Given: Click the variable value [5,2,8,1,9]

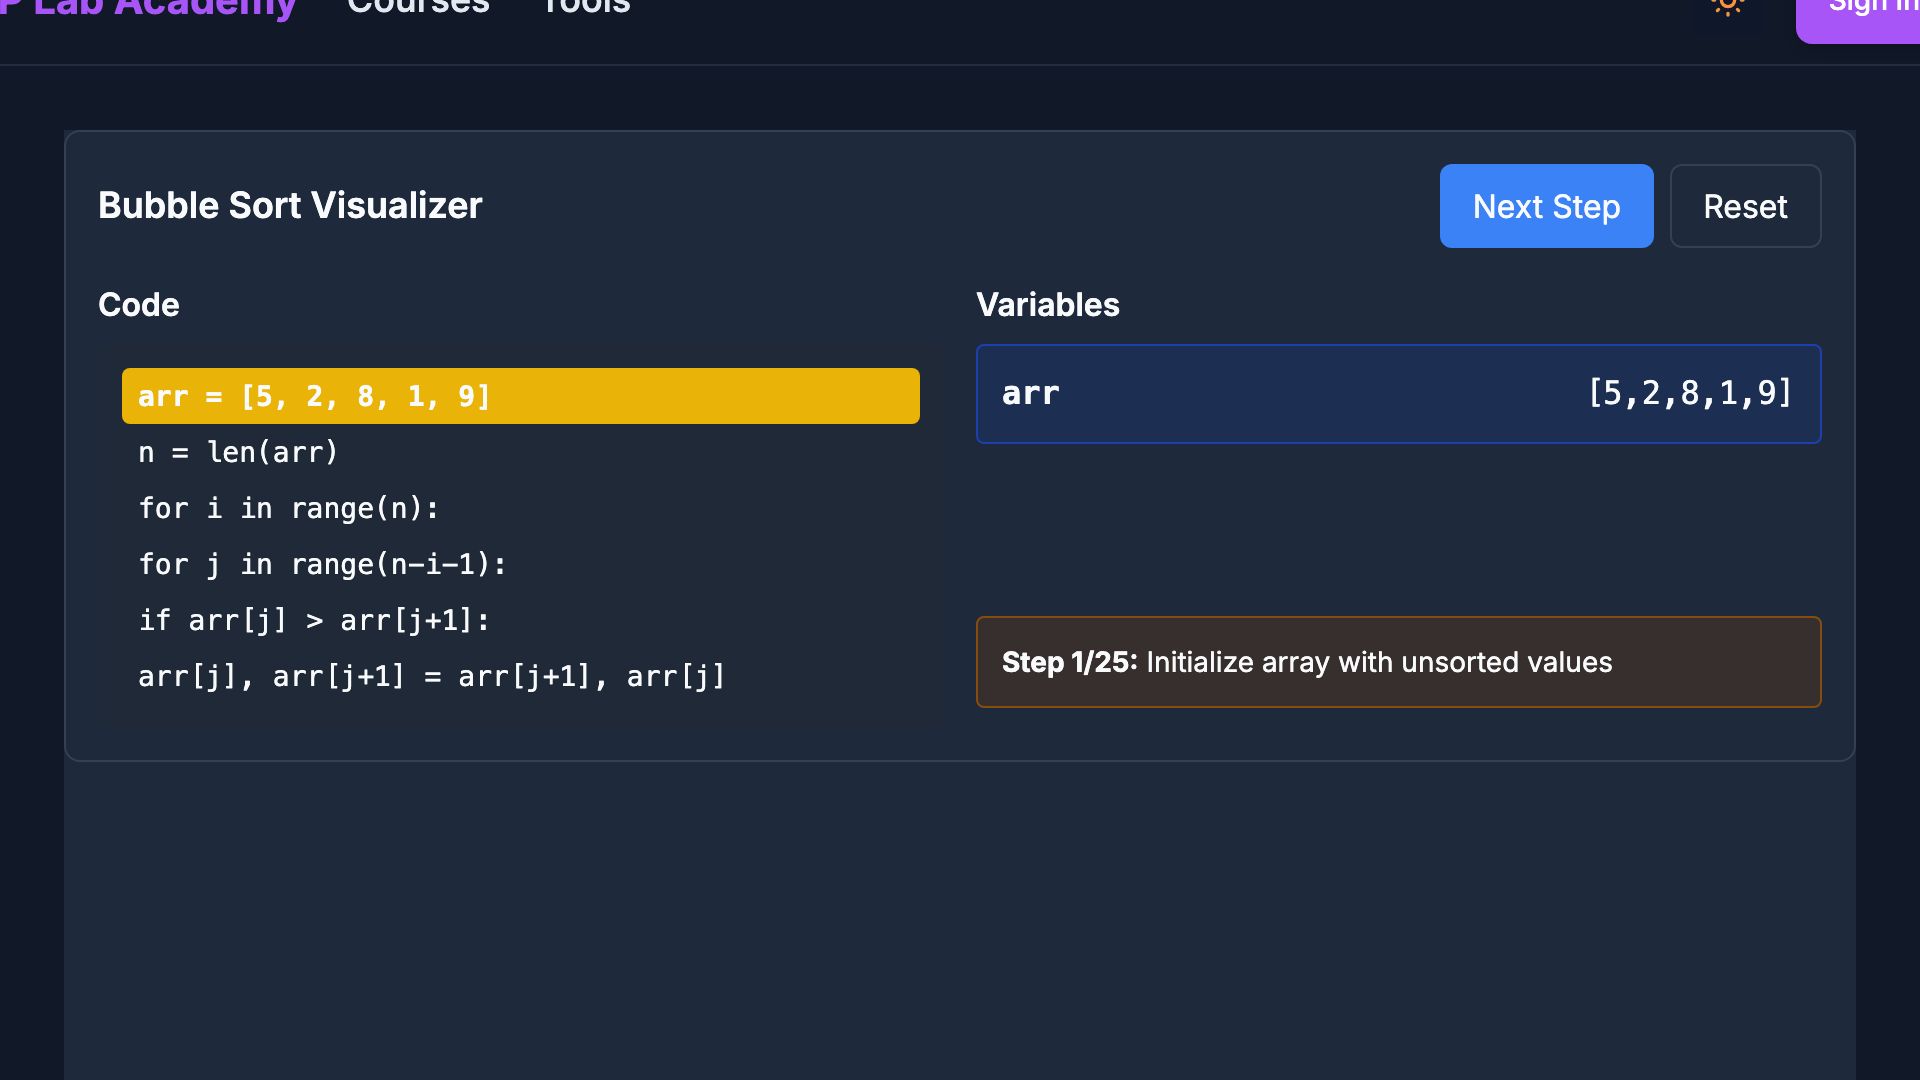Looking at the screenshot, I should (1691, 393).
